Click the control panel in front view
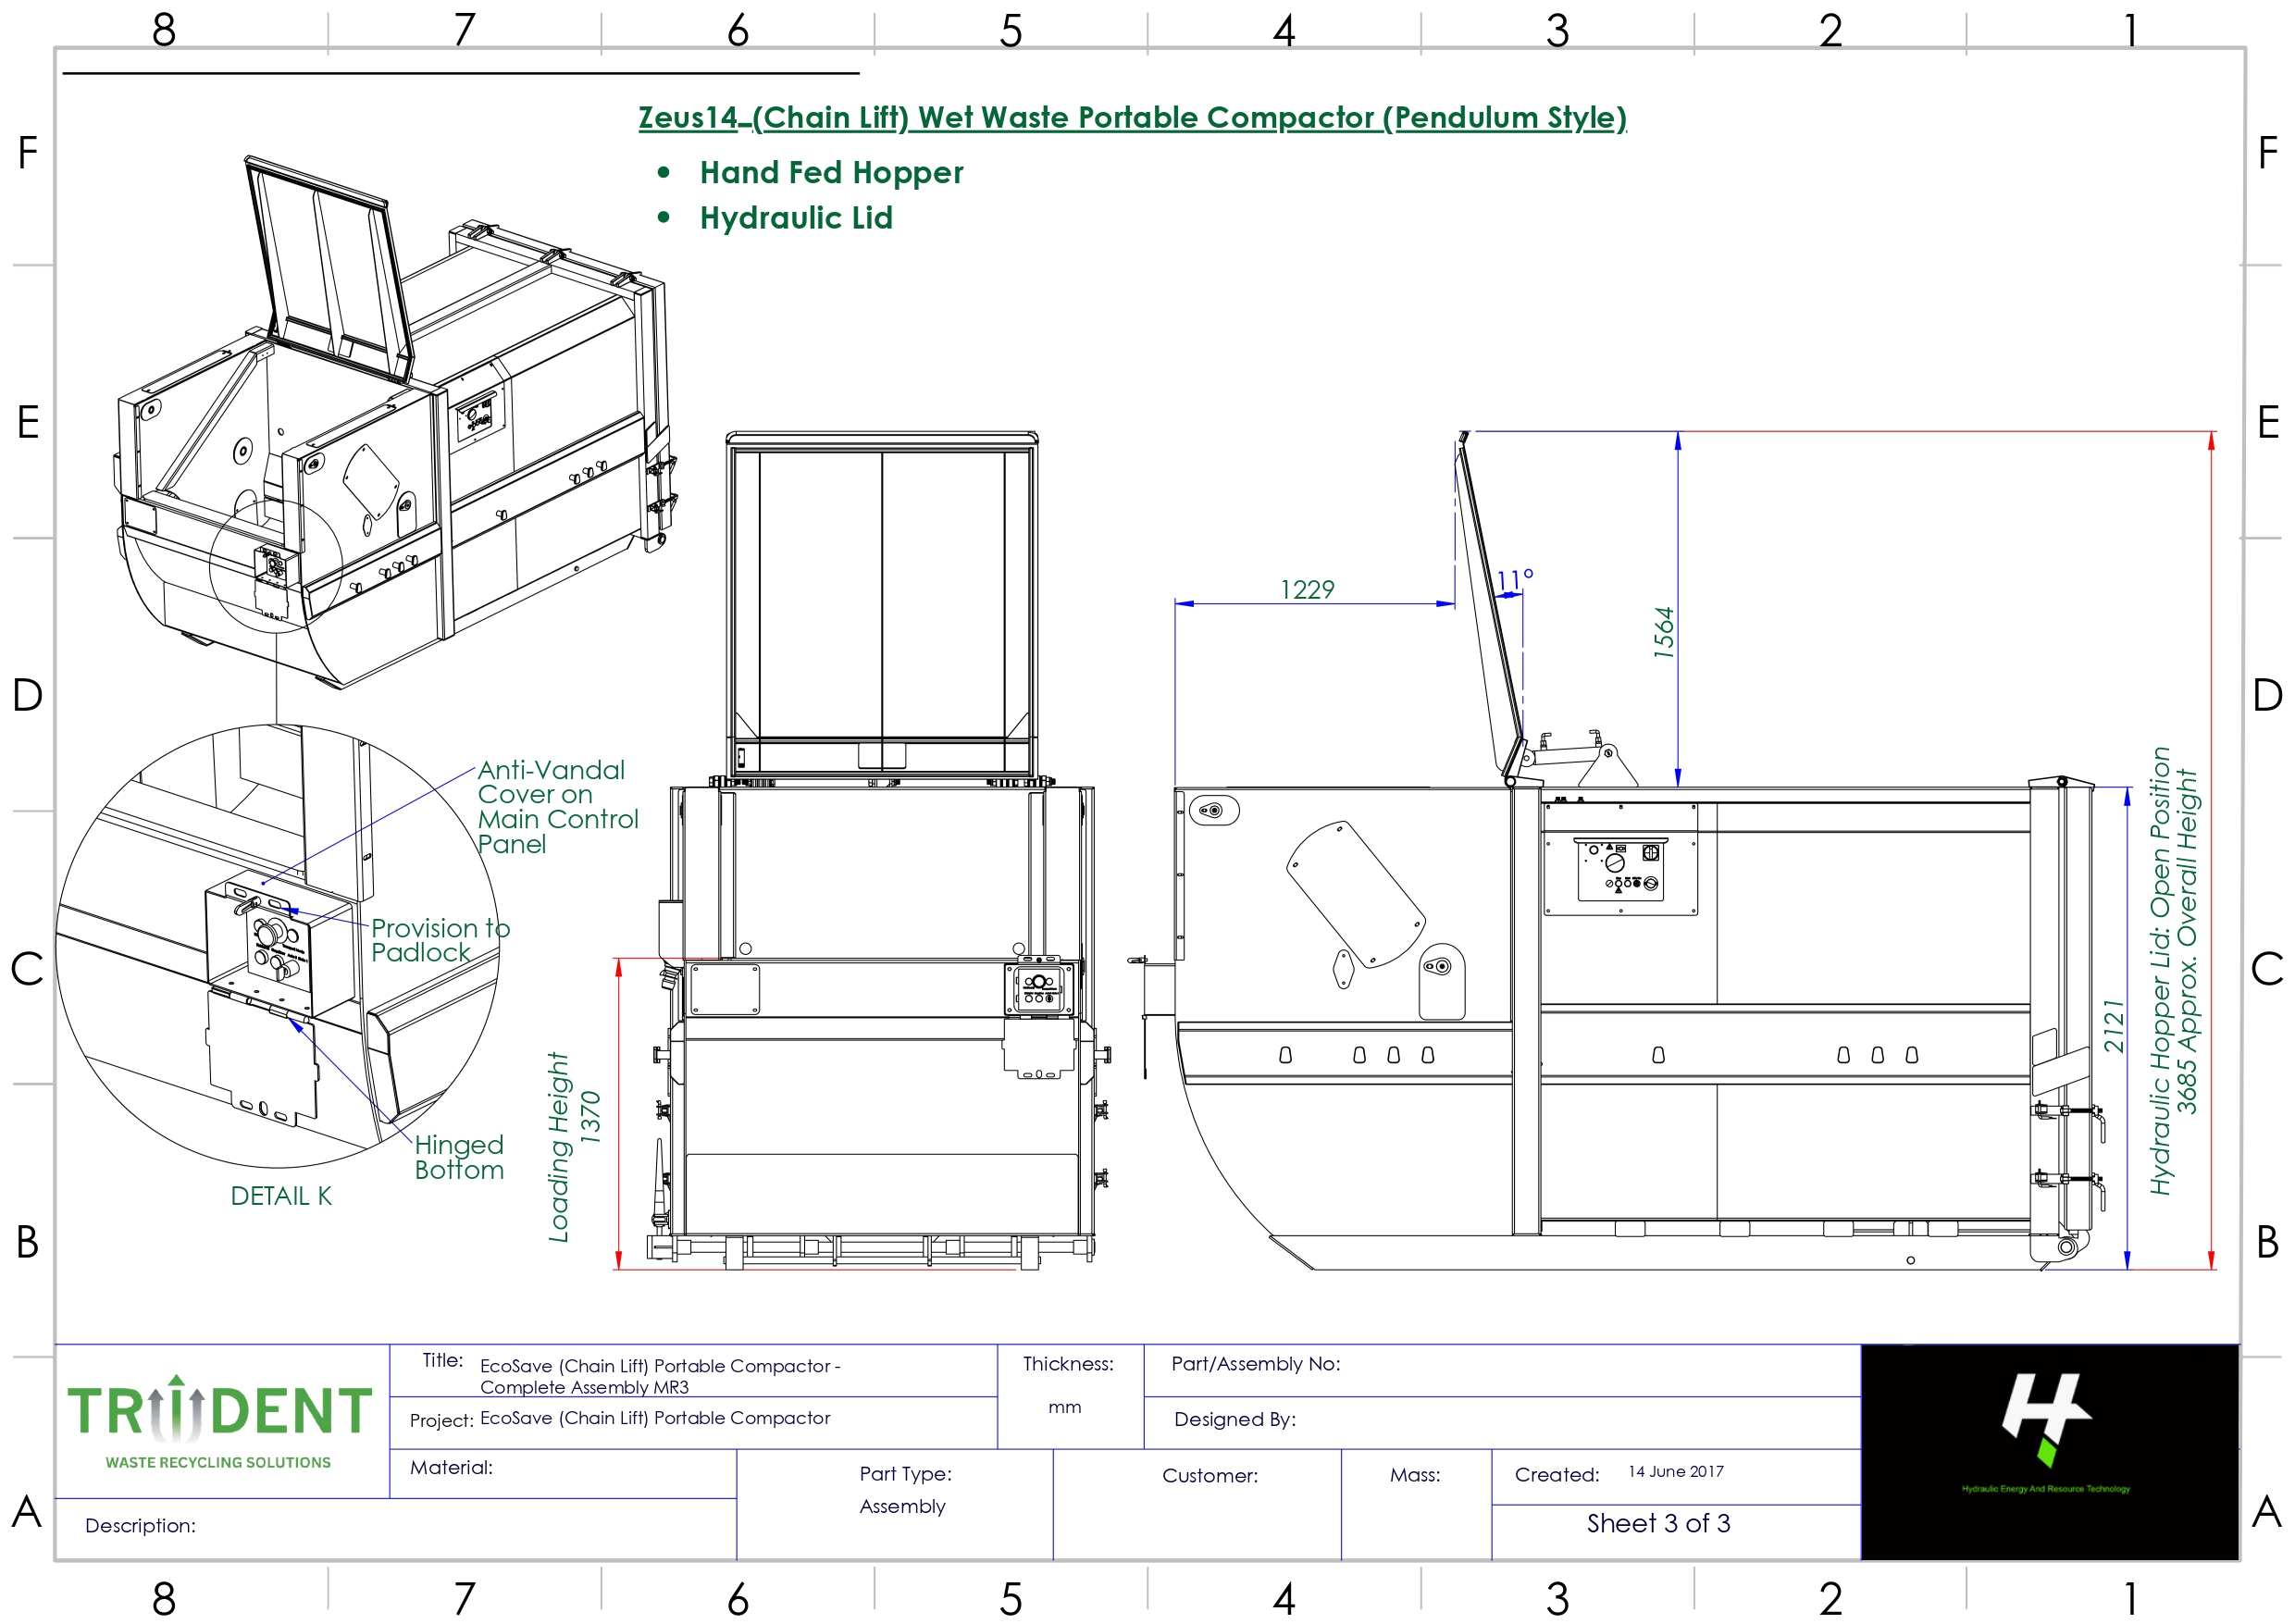Image resolution: width=2295 pixels, height=1624 pixels. [x=1039, y=988]
